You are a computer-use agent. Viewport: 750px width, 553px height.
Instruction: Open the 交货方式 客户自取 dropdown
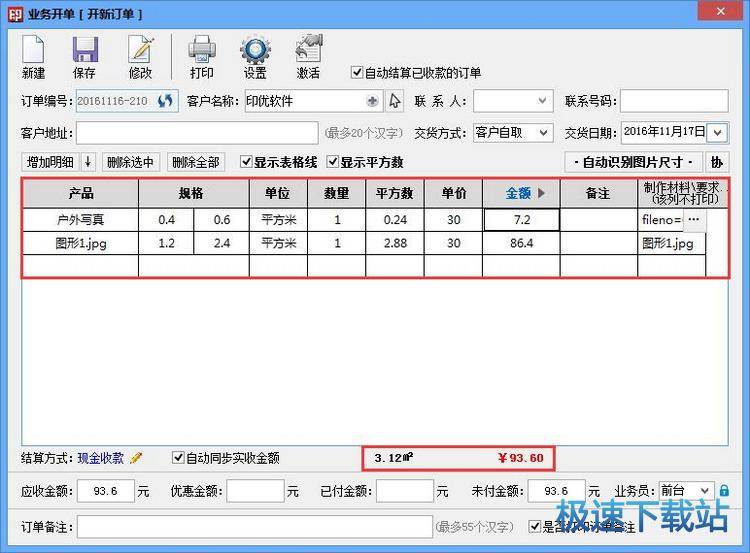[543, 133]
